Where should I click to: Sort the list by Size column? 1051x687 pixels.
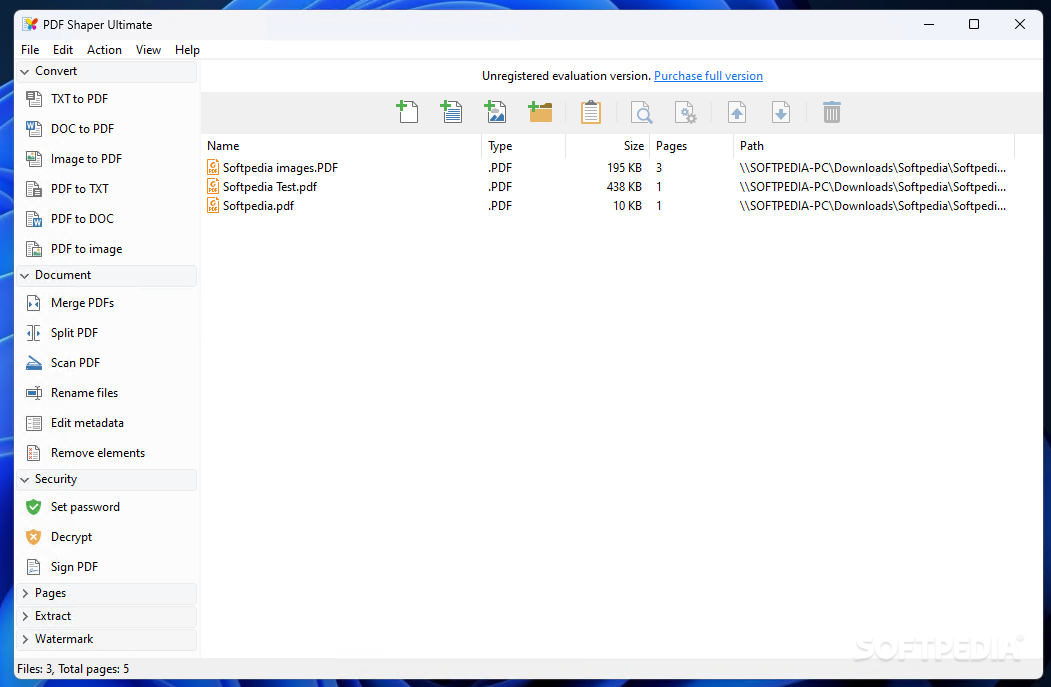607,145
